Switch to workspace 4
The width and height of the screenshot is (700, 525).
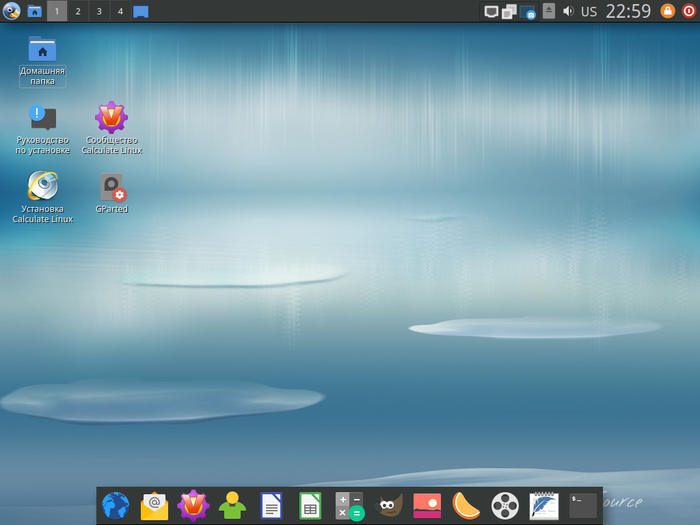coord(120,11)
